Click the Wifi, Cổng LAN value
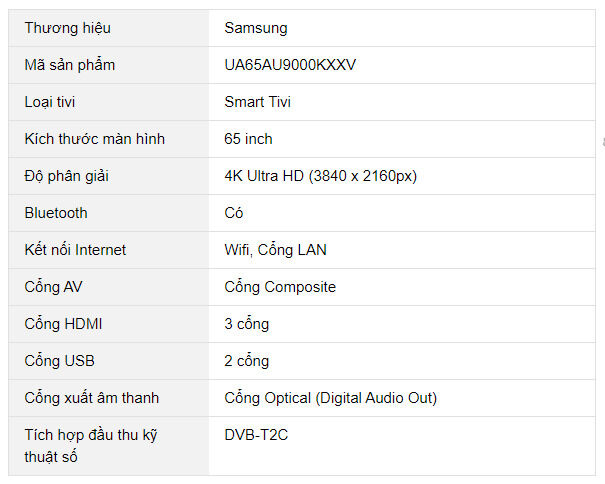Image resolution: width=605 pixels, height=484 pixels. point(275,250)
